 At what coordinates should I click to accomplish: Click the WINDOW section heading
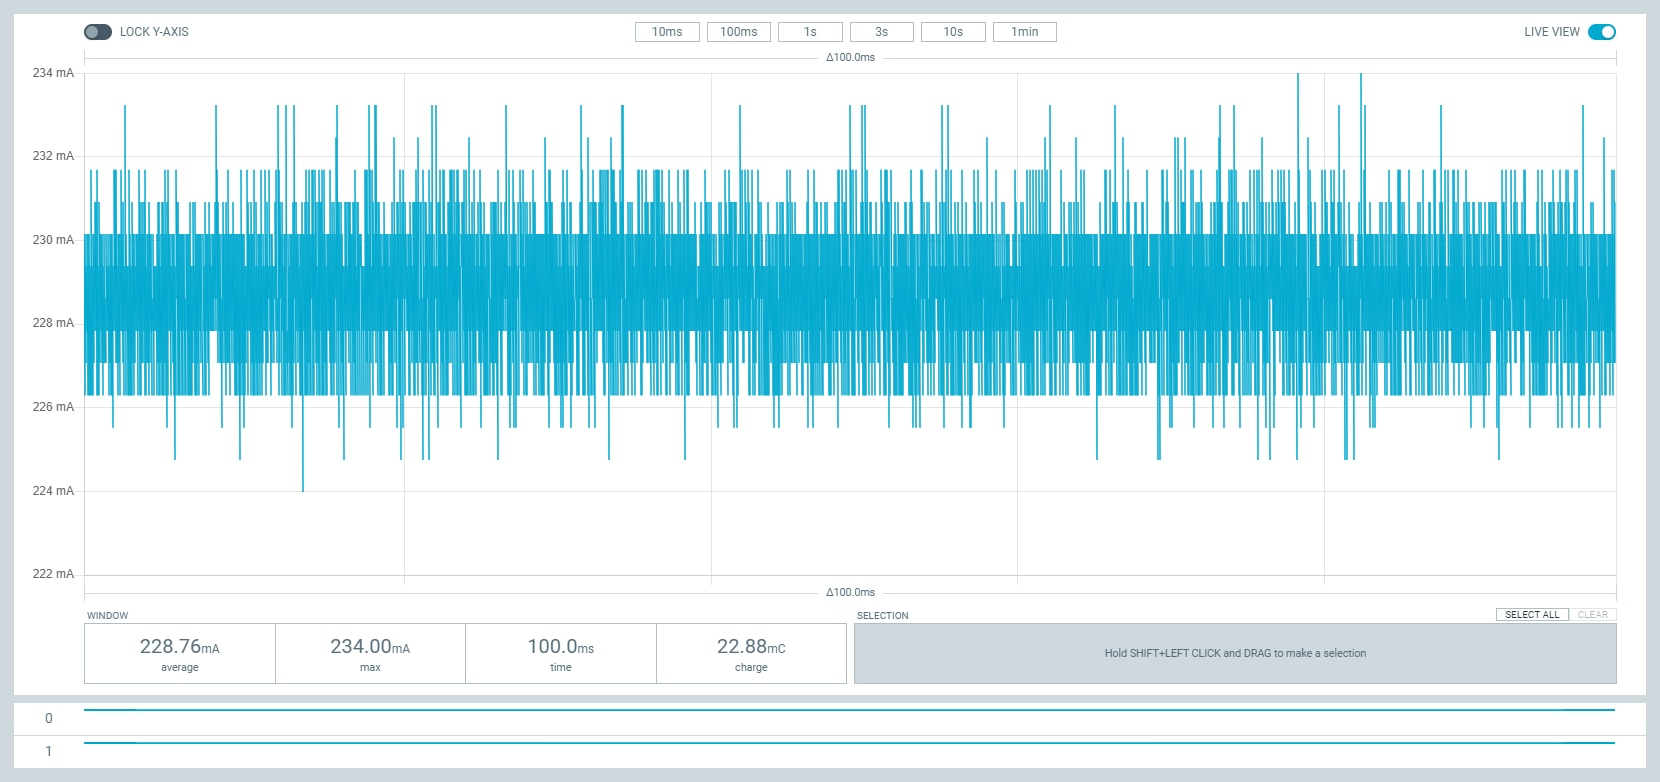click(x=108, y=616)
